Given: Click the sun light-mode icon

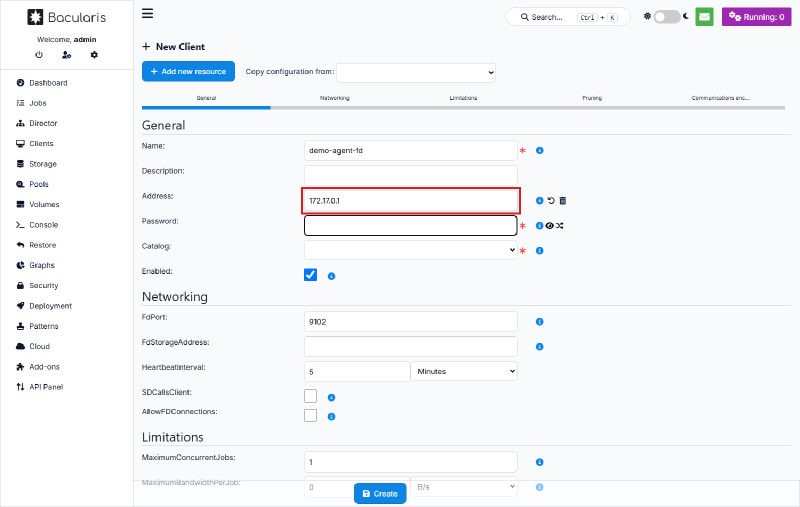Looking at the screenshot, I should tap(647, 16).
